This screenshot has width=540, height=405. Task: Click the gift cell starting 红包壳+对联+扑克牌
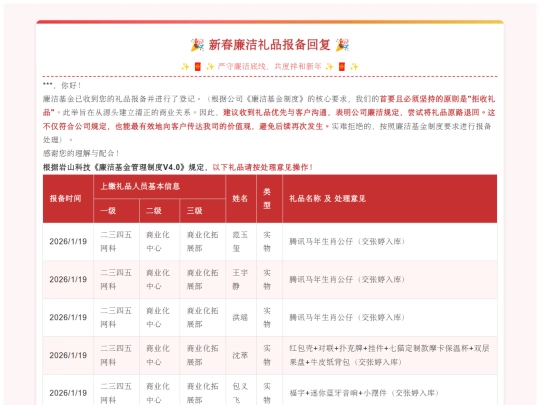(x=389, y=355)
